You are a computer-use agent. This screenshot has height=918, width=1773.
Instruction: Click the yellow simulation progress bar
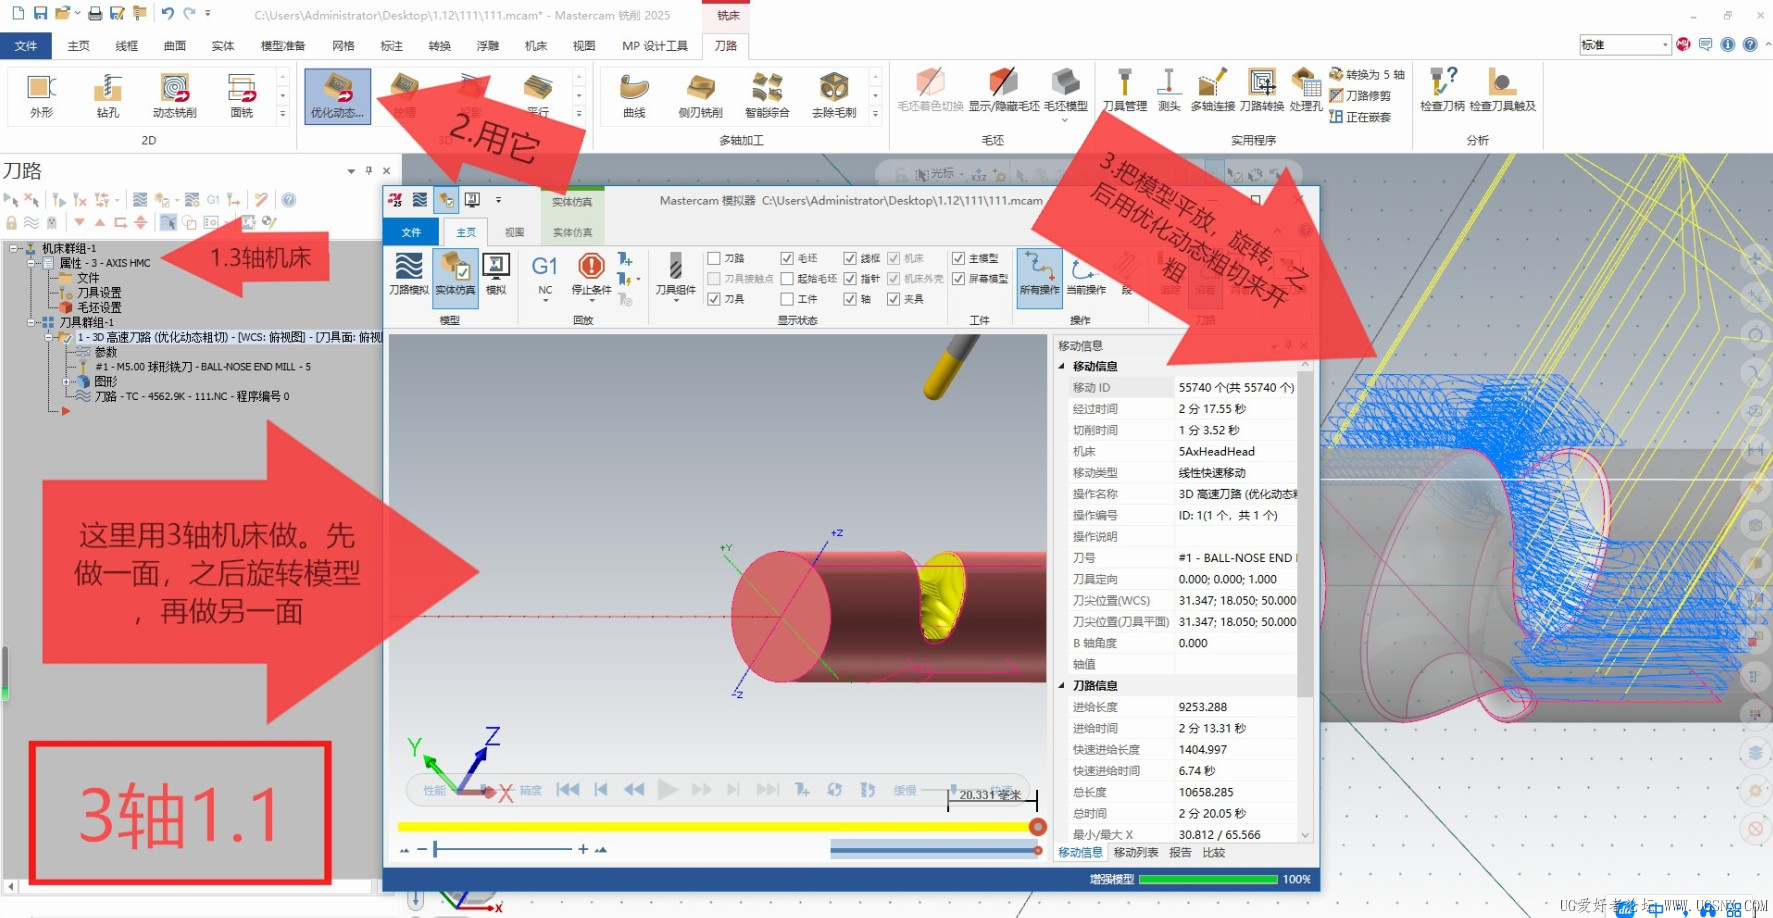[x=716, y=827]
